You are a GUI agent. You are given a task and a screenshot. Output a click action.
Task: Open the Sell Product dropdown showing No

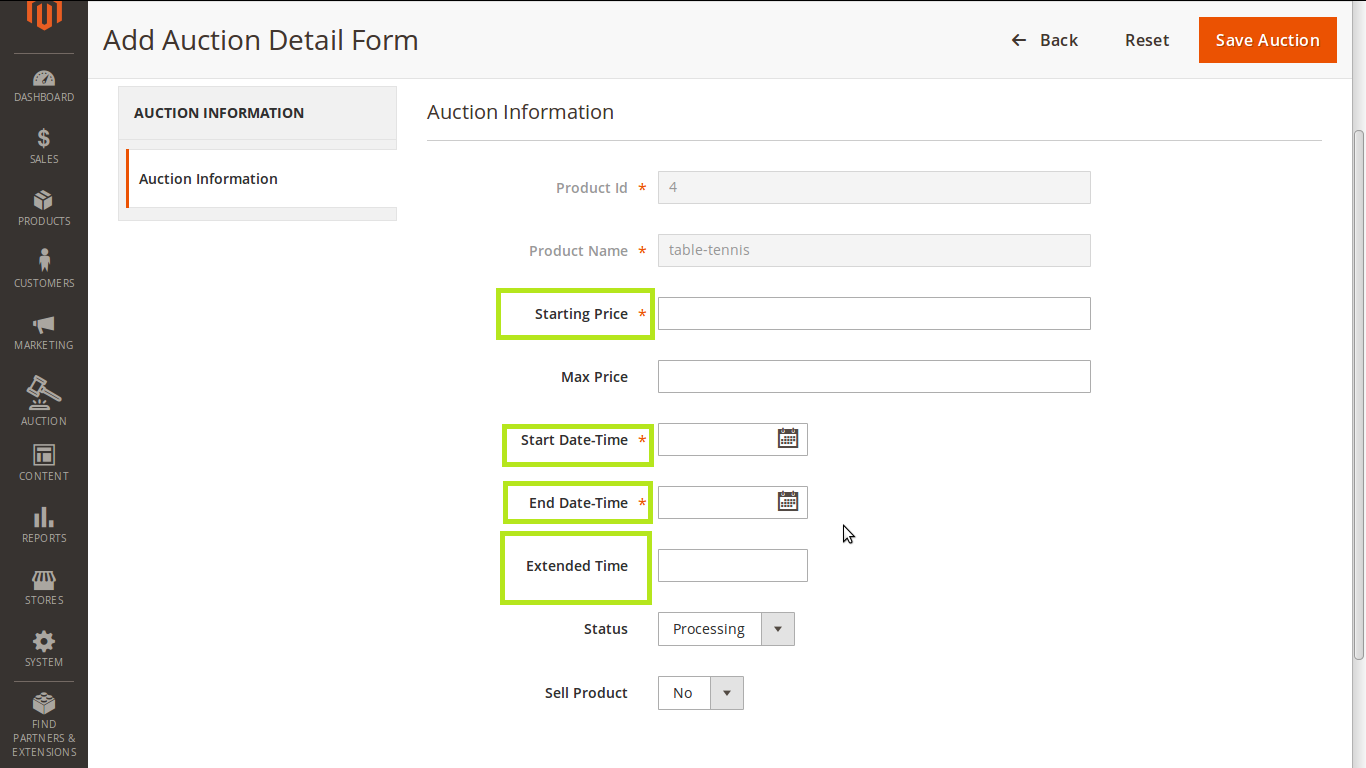click(701, 693)
